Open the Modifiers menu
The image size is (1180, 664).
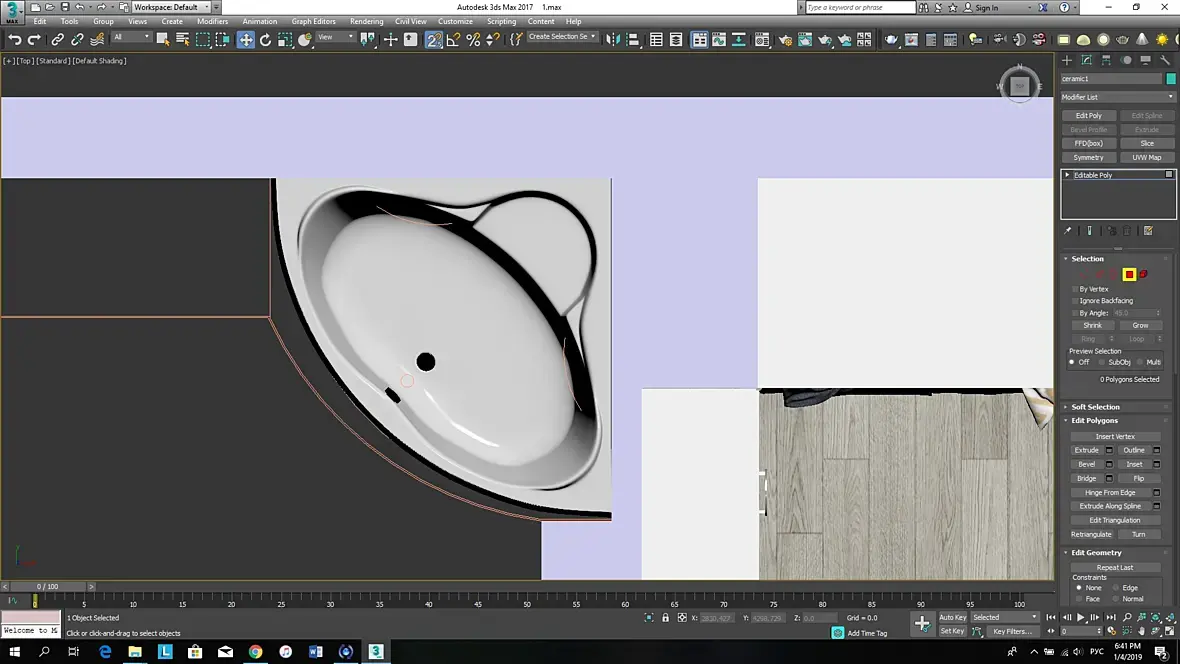[212, 21]
